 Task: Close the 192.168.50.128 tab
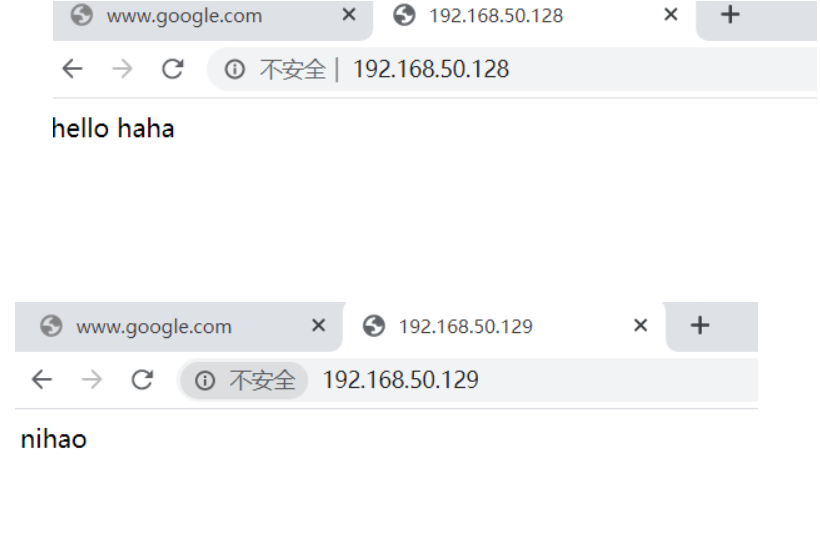(670, 15)
